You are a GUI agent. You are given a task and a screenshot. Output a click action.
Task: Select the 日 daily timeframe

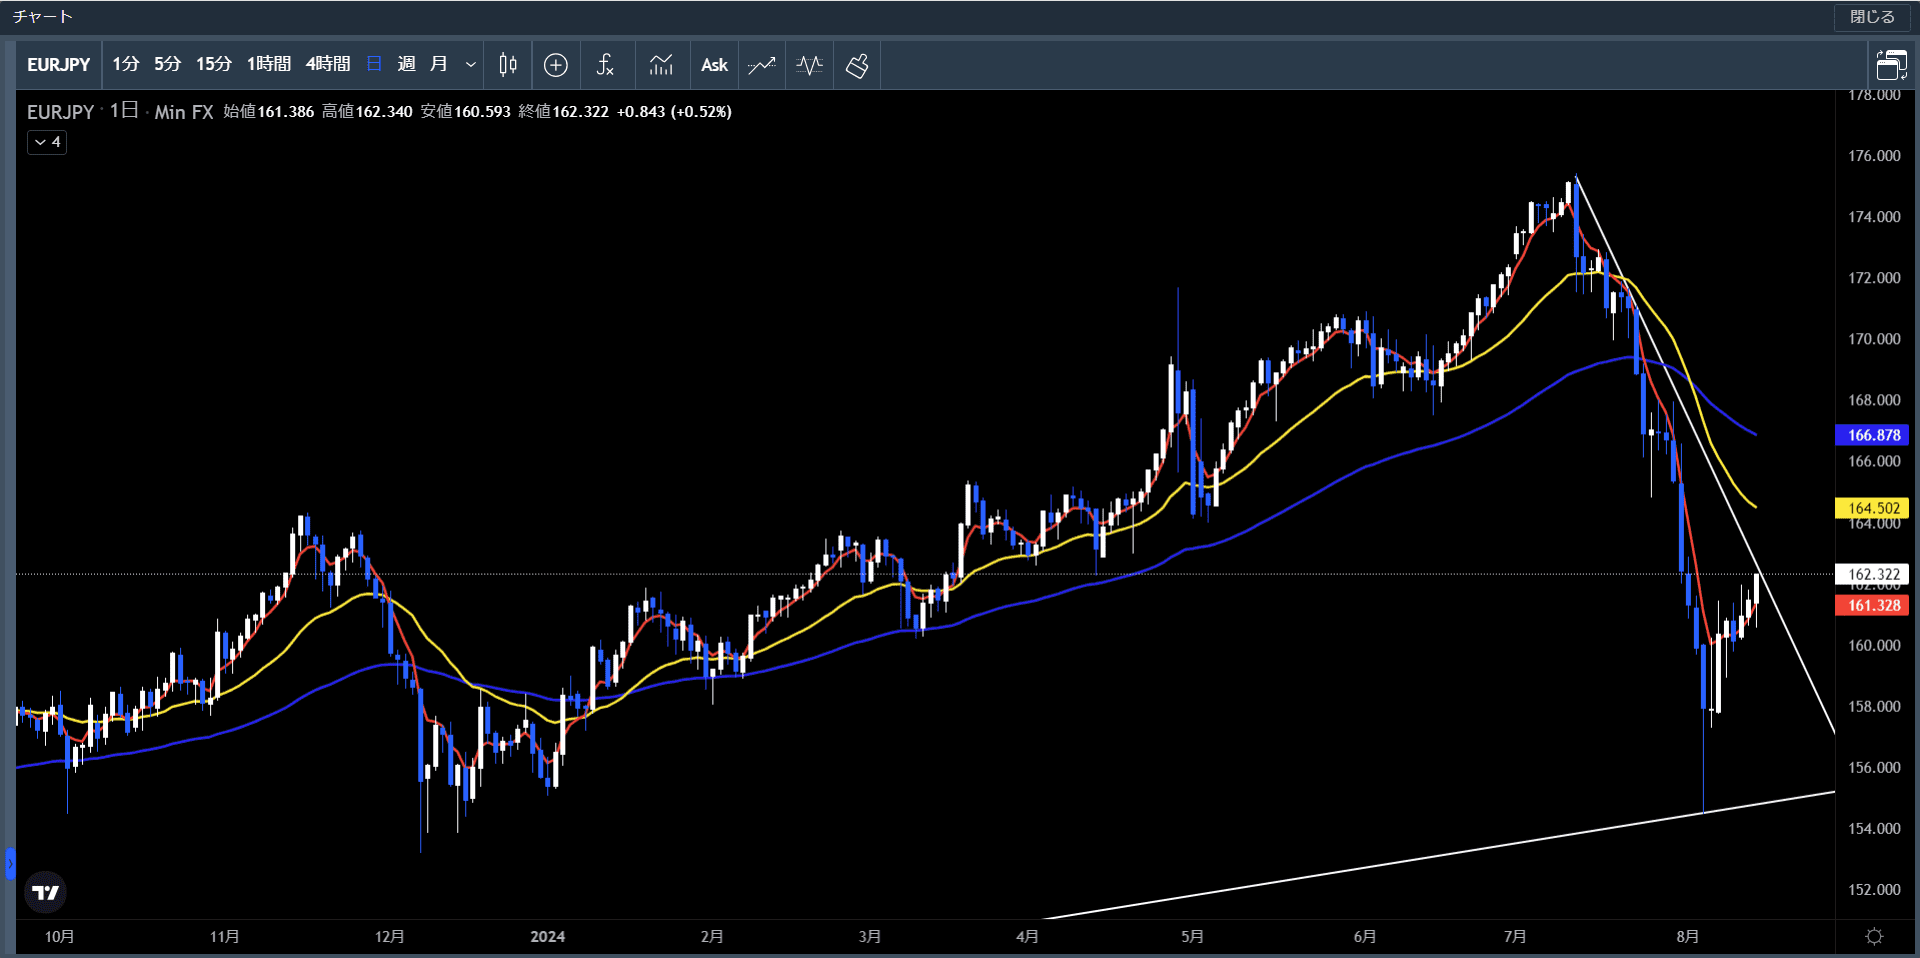pyautogui.click(x=374, y=65)
